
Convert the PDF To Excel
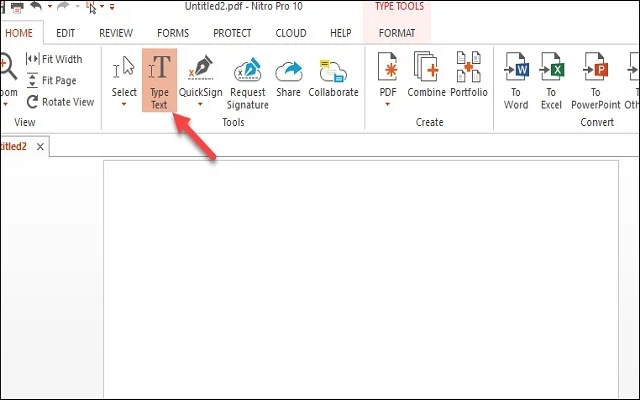point(551,81)
